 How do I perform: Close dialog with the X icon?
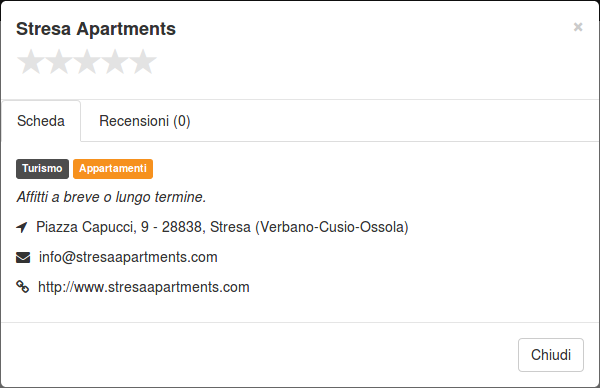click(578, 27)
